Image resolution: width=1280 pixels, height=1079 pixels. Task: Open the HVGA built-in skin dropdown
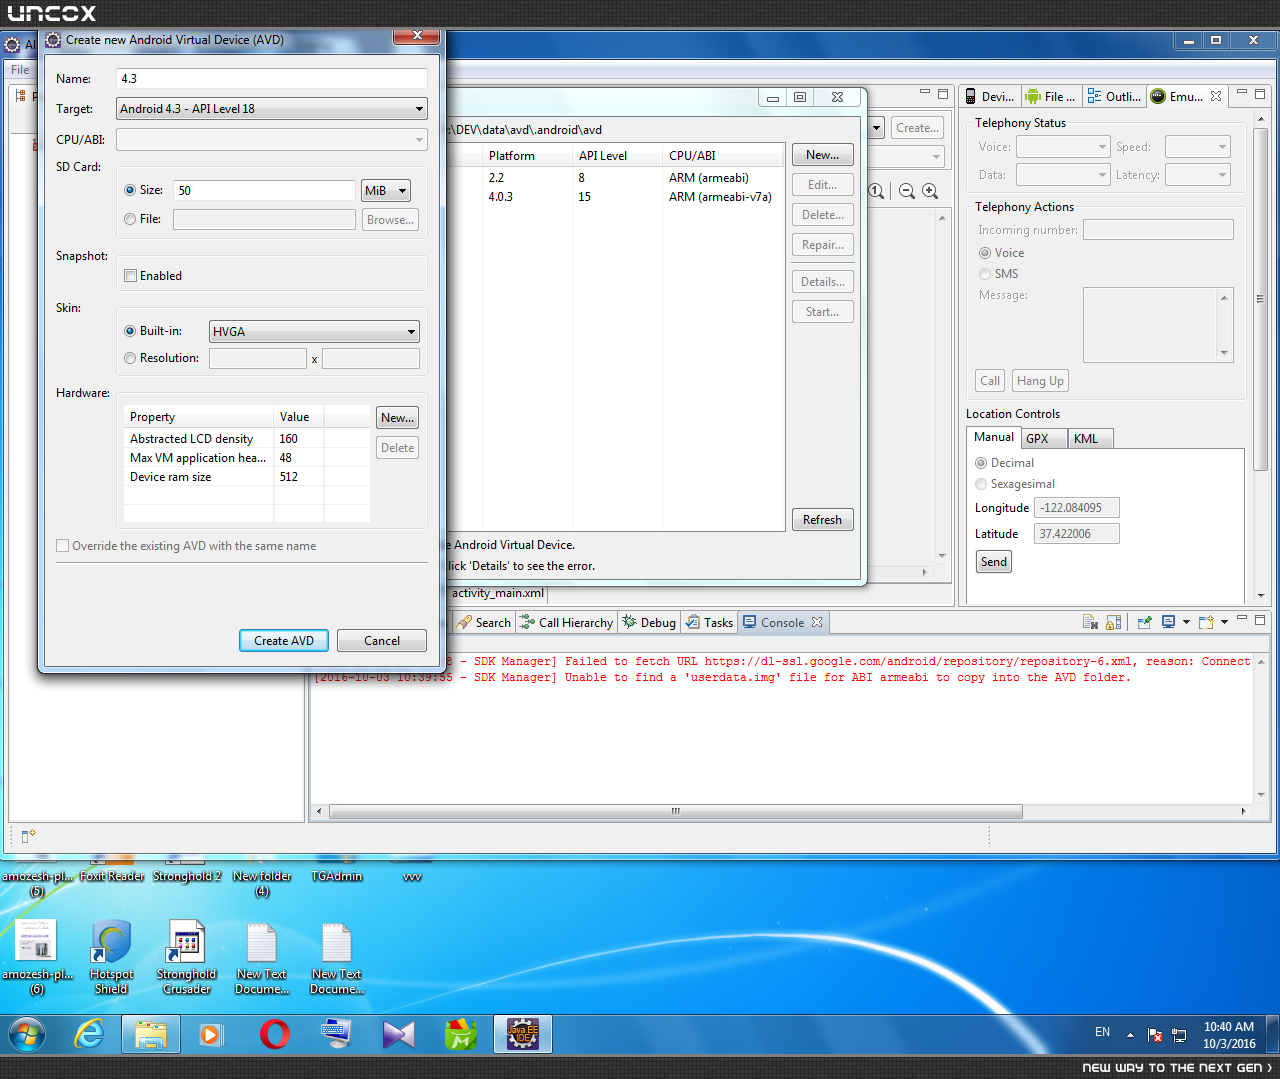[x=314, y=332]
